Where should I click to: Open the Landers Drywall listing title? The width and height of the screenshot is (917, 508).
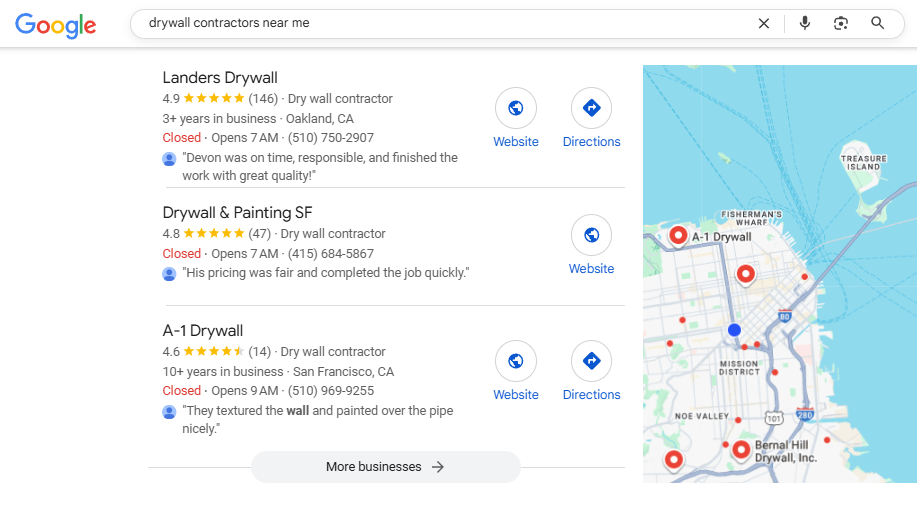220,78
